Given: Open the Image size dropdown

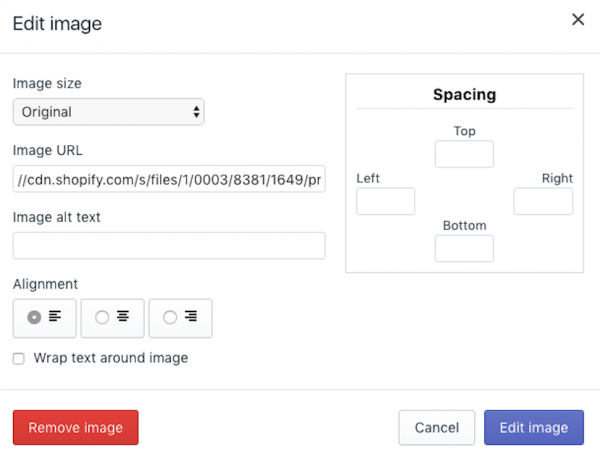Looking at the screenshot, I should click(108, 112).
